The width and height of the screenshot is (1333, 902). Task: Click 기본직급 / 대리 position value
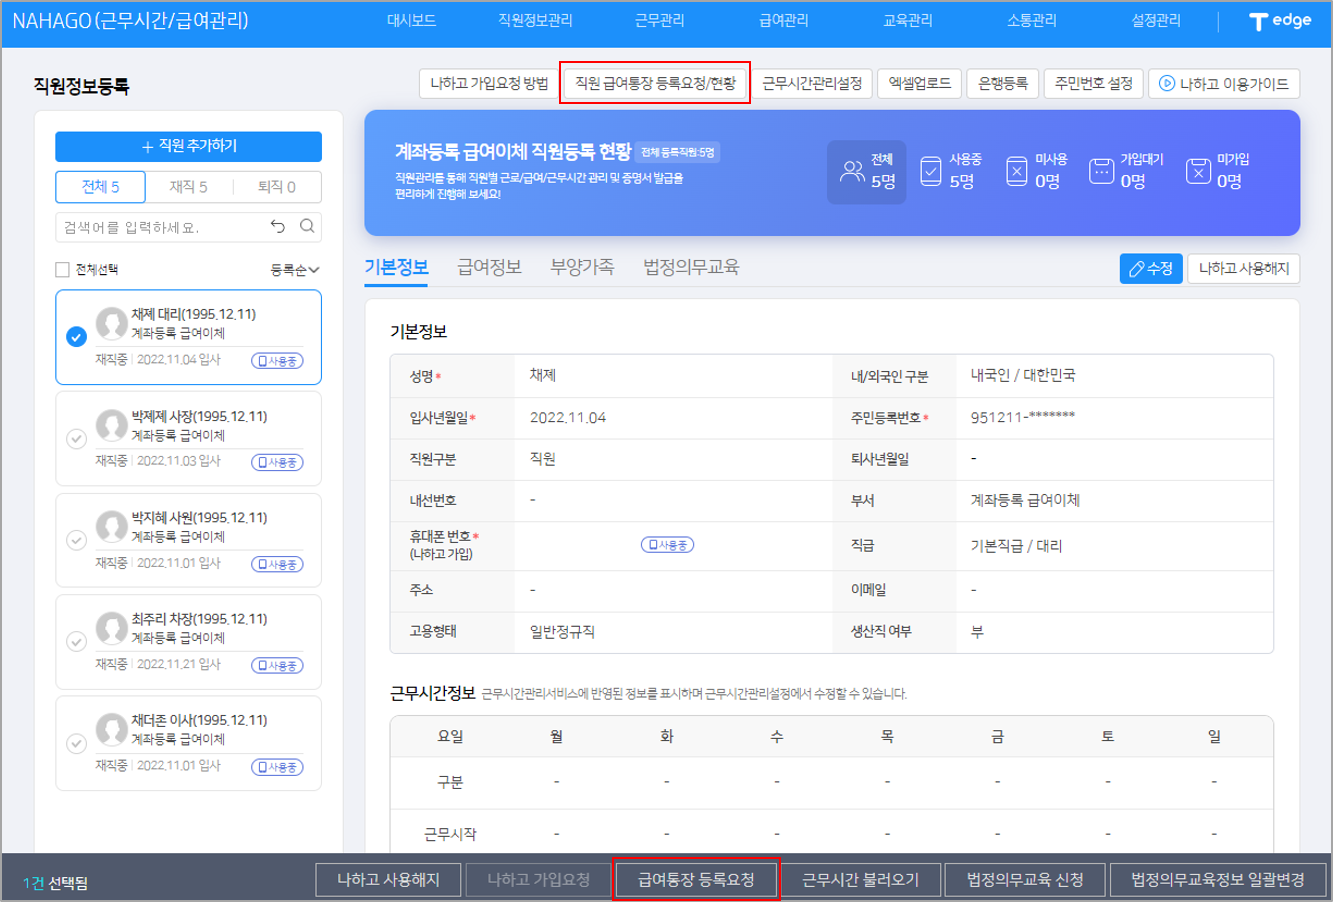(x=1016, y=546)
